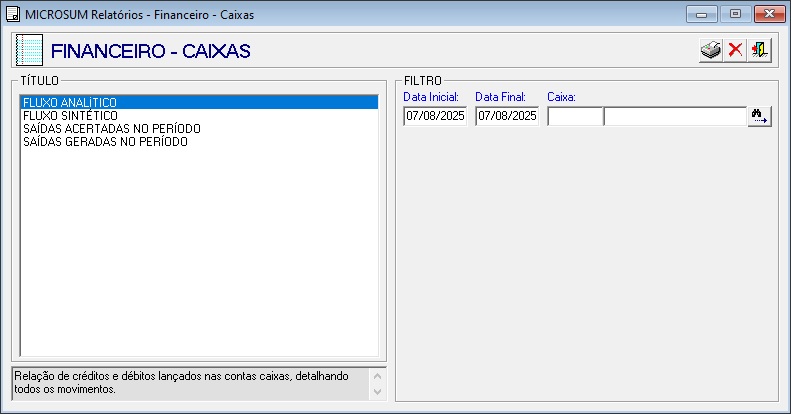Click the Caixa code input box
Viewport: 791px width, 414px height.
tap(575, 117)
